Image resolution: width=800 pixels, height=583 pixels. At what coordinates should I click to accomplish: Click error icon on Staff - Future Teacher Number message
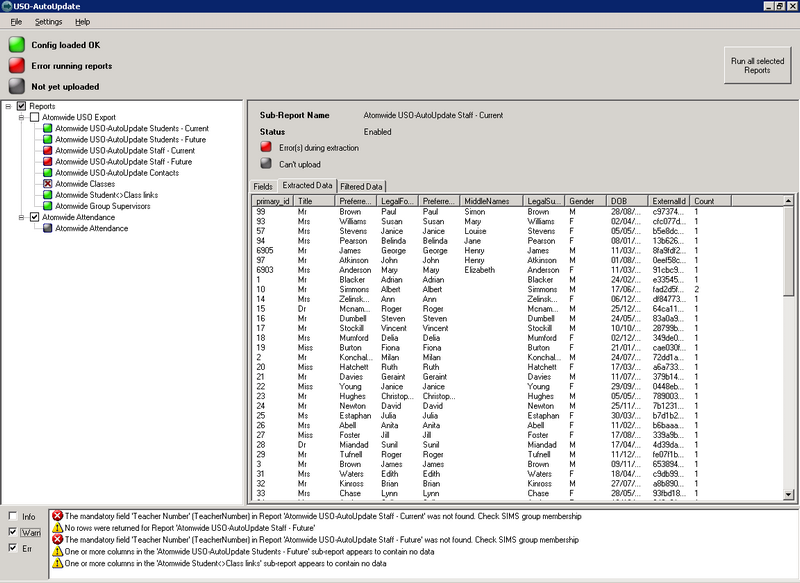[x=58, y=539]
